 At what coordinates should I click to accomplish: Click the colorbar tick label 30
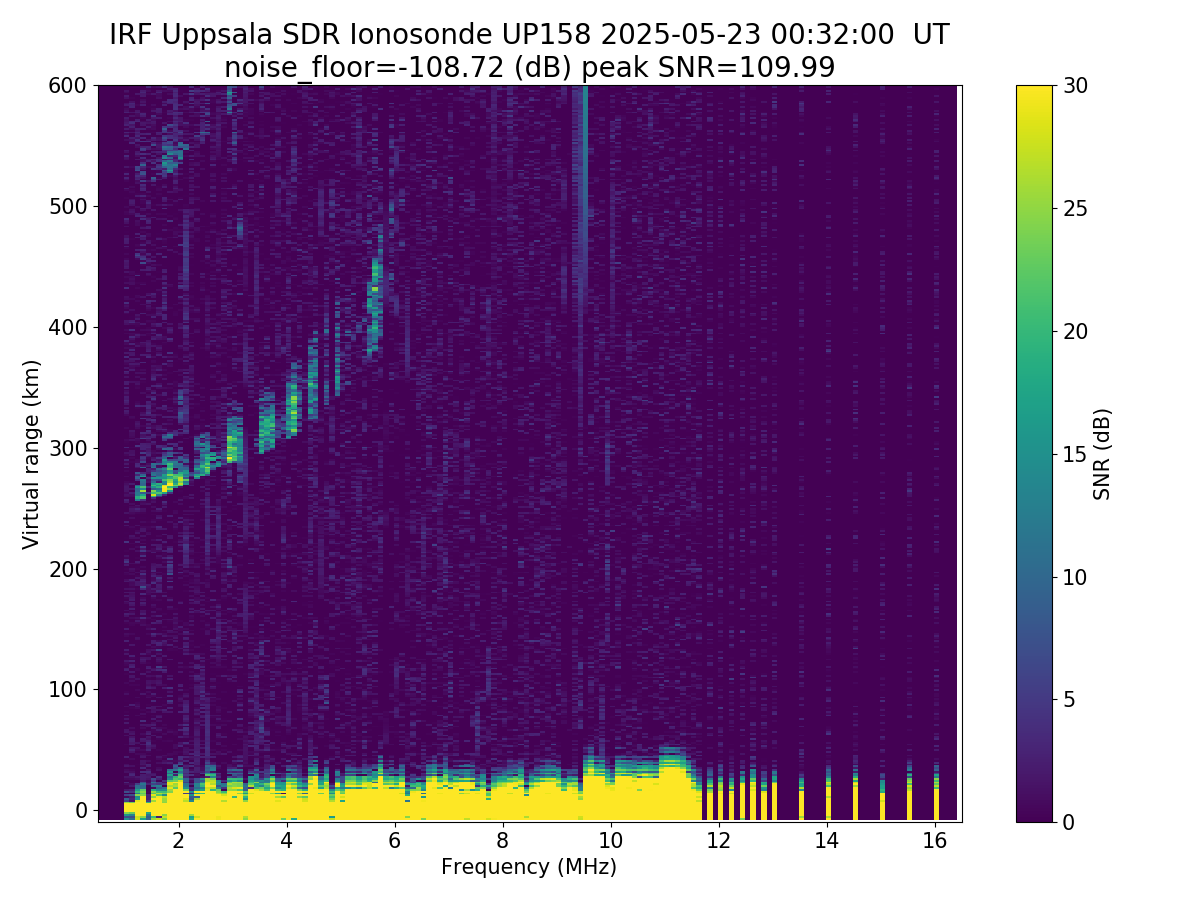1074,86
